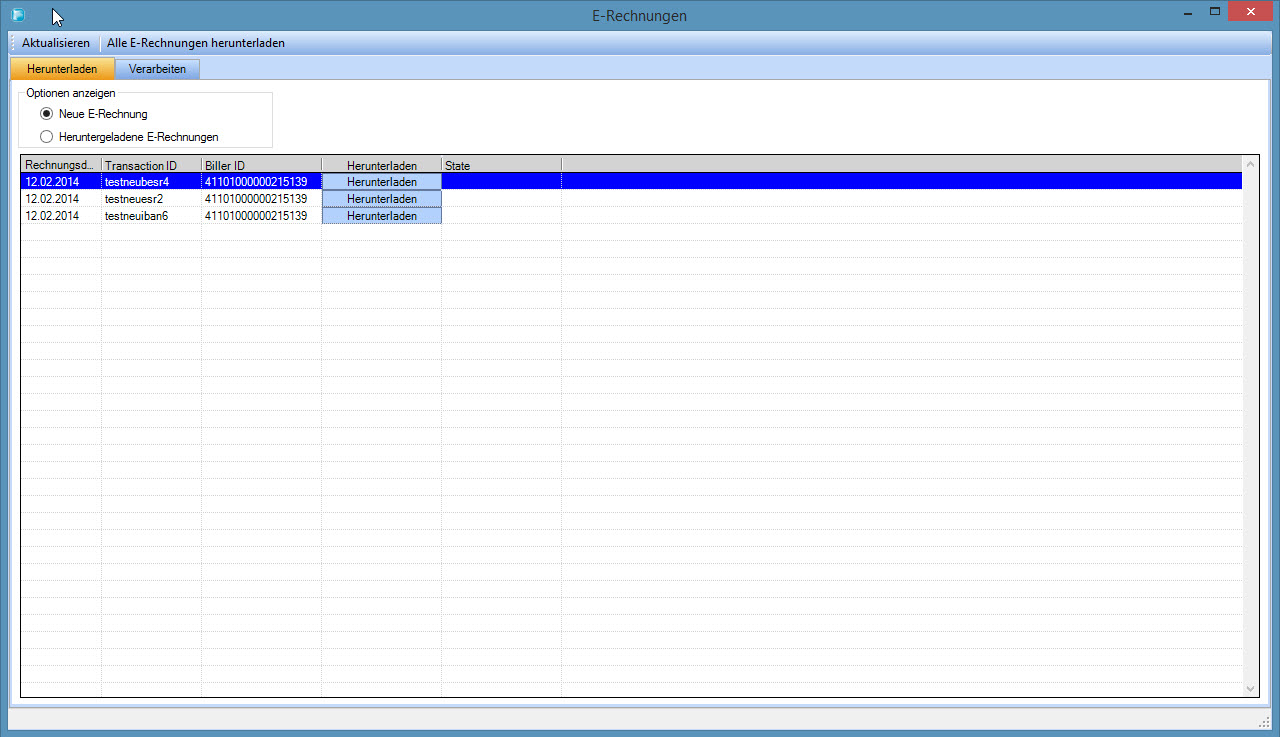Select the Neue E-Rechnung radio option
This screenshot has height=737, width=1280.
pyautogui.click(x=46, y=114)
